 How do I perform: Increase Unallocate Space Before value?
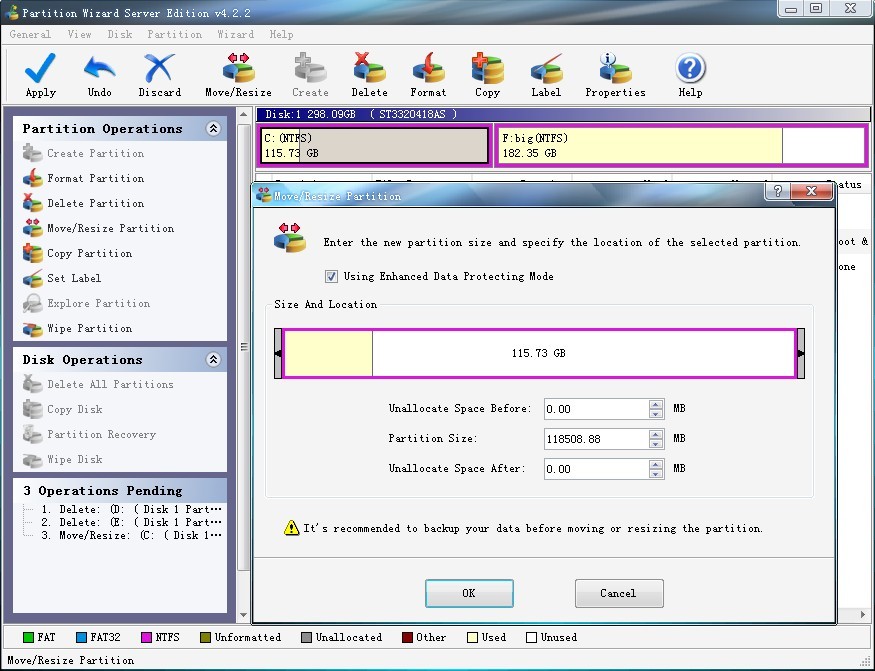(656, 404)
